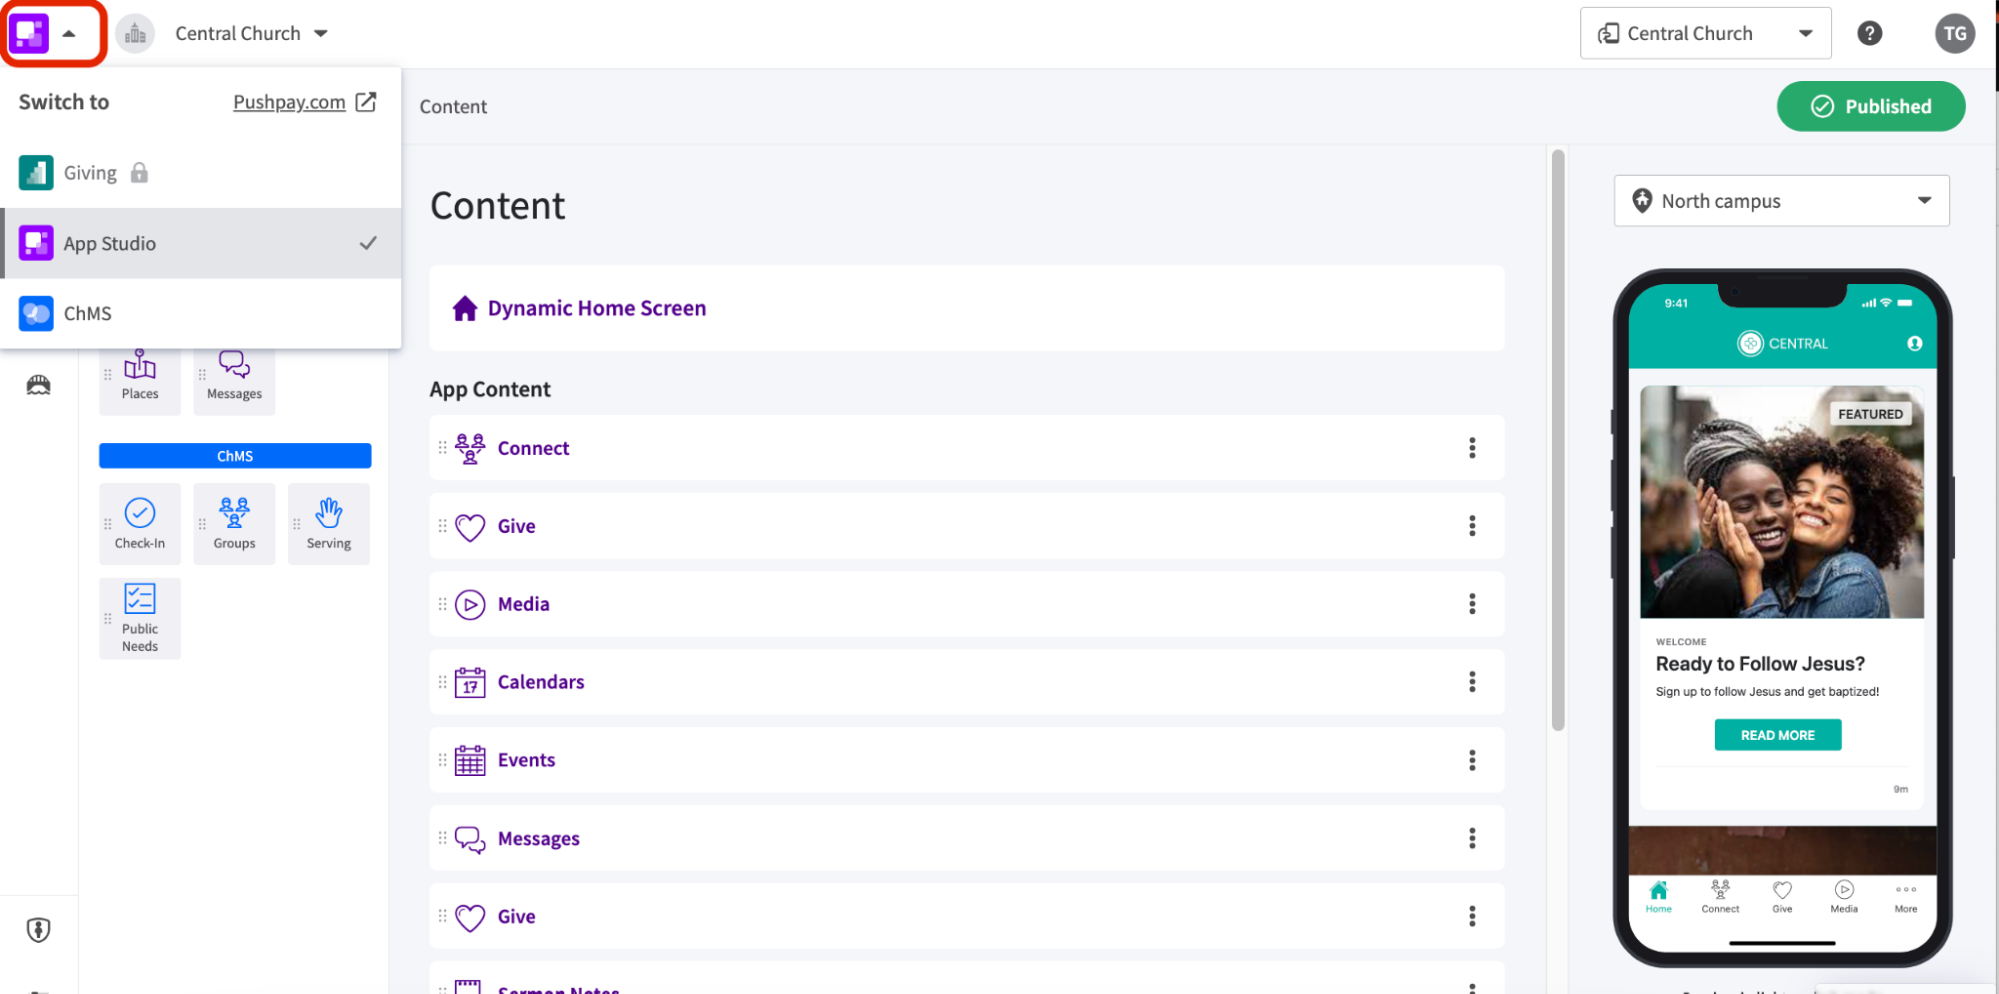Expand the North campus dropdown
1999x994 pixels.
tap(1781, 201)
